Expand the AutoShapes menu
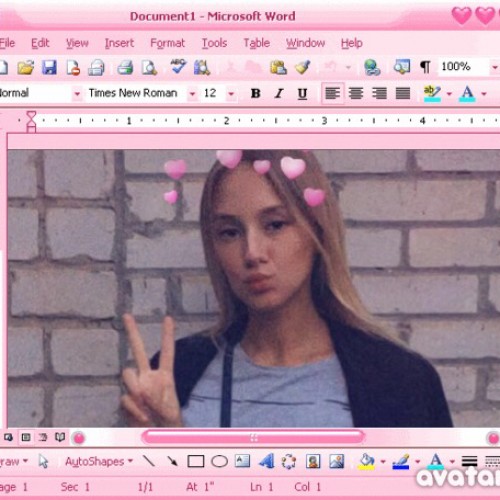500x500 pixels. pos(99,461)
